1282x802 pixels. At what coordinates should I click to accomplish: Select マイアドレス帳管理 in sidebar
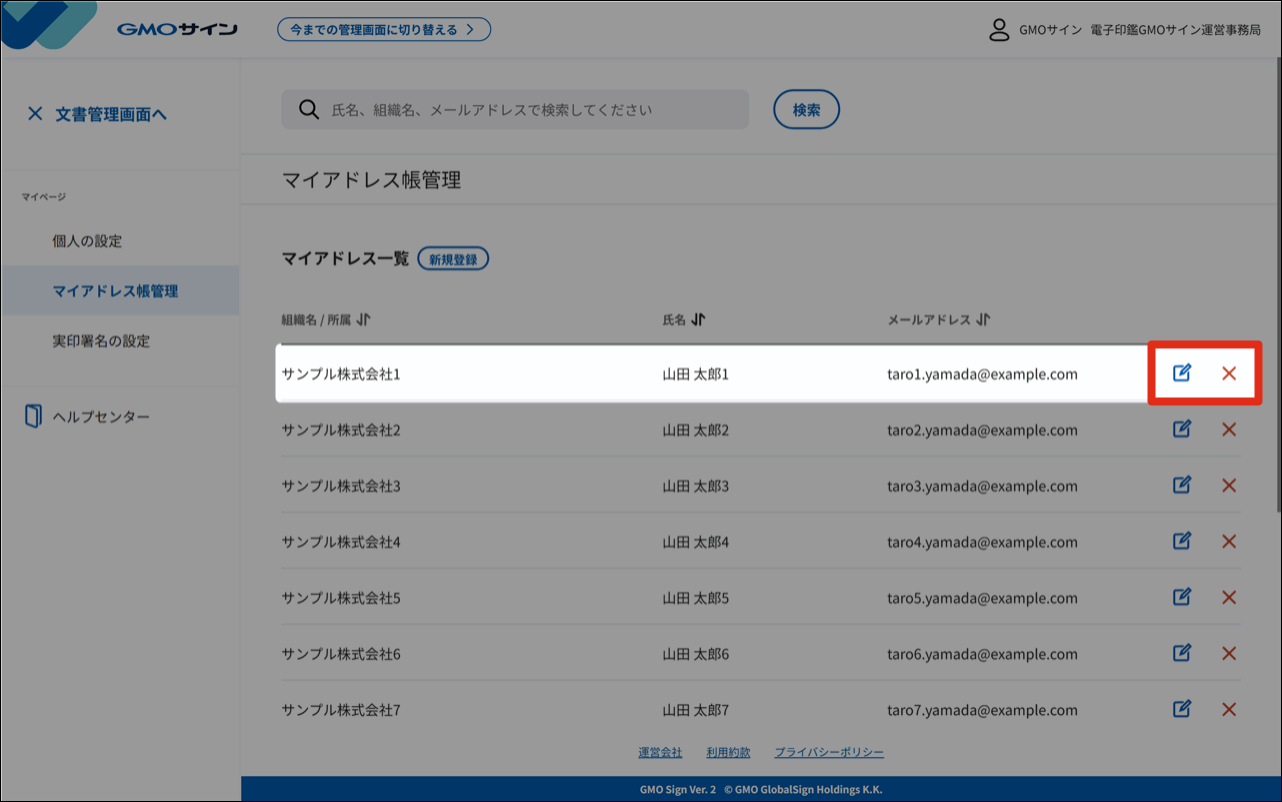tap(115, 291)
